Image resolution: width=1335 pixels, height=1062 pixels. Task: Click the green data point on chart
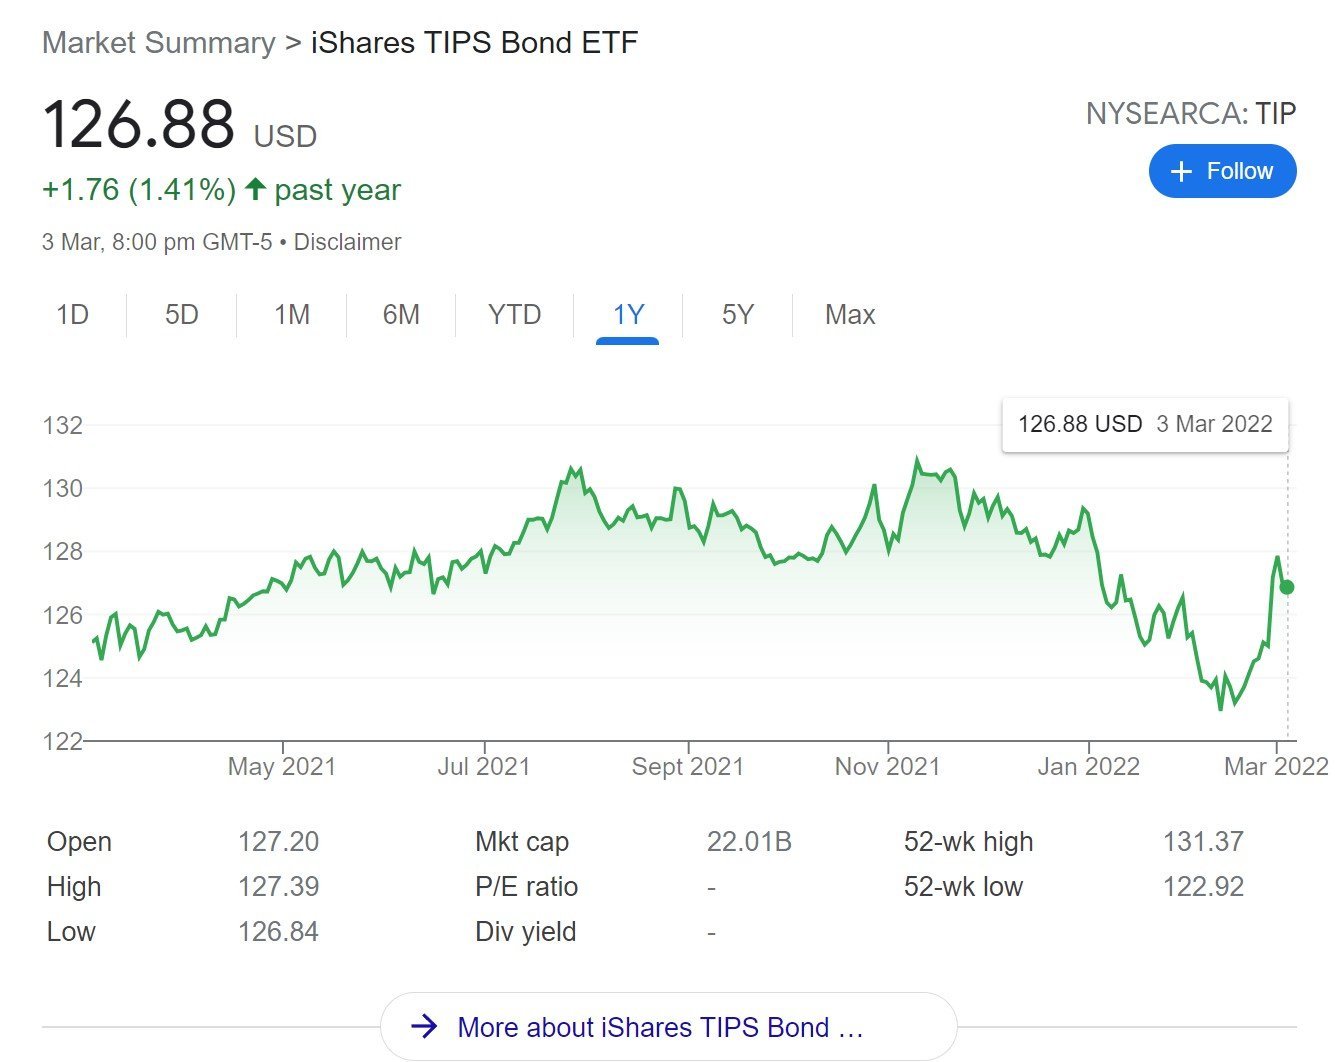point(1287,587)
